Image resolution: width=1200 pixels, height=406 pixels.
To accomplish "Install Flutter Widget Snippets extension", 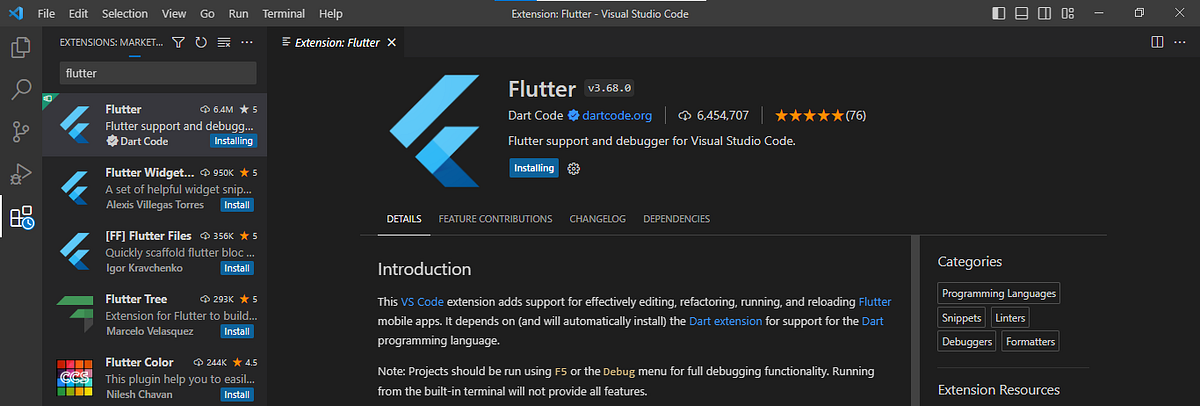I will [x=237, y=205].
